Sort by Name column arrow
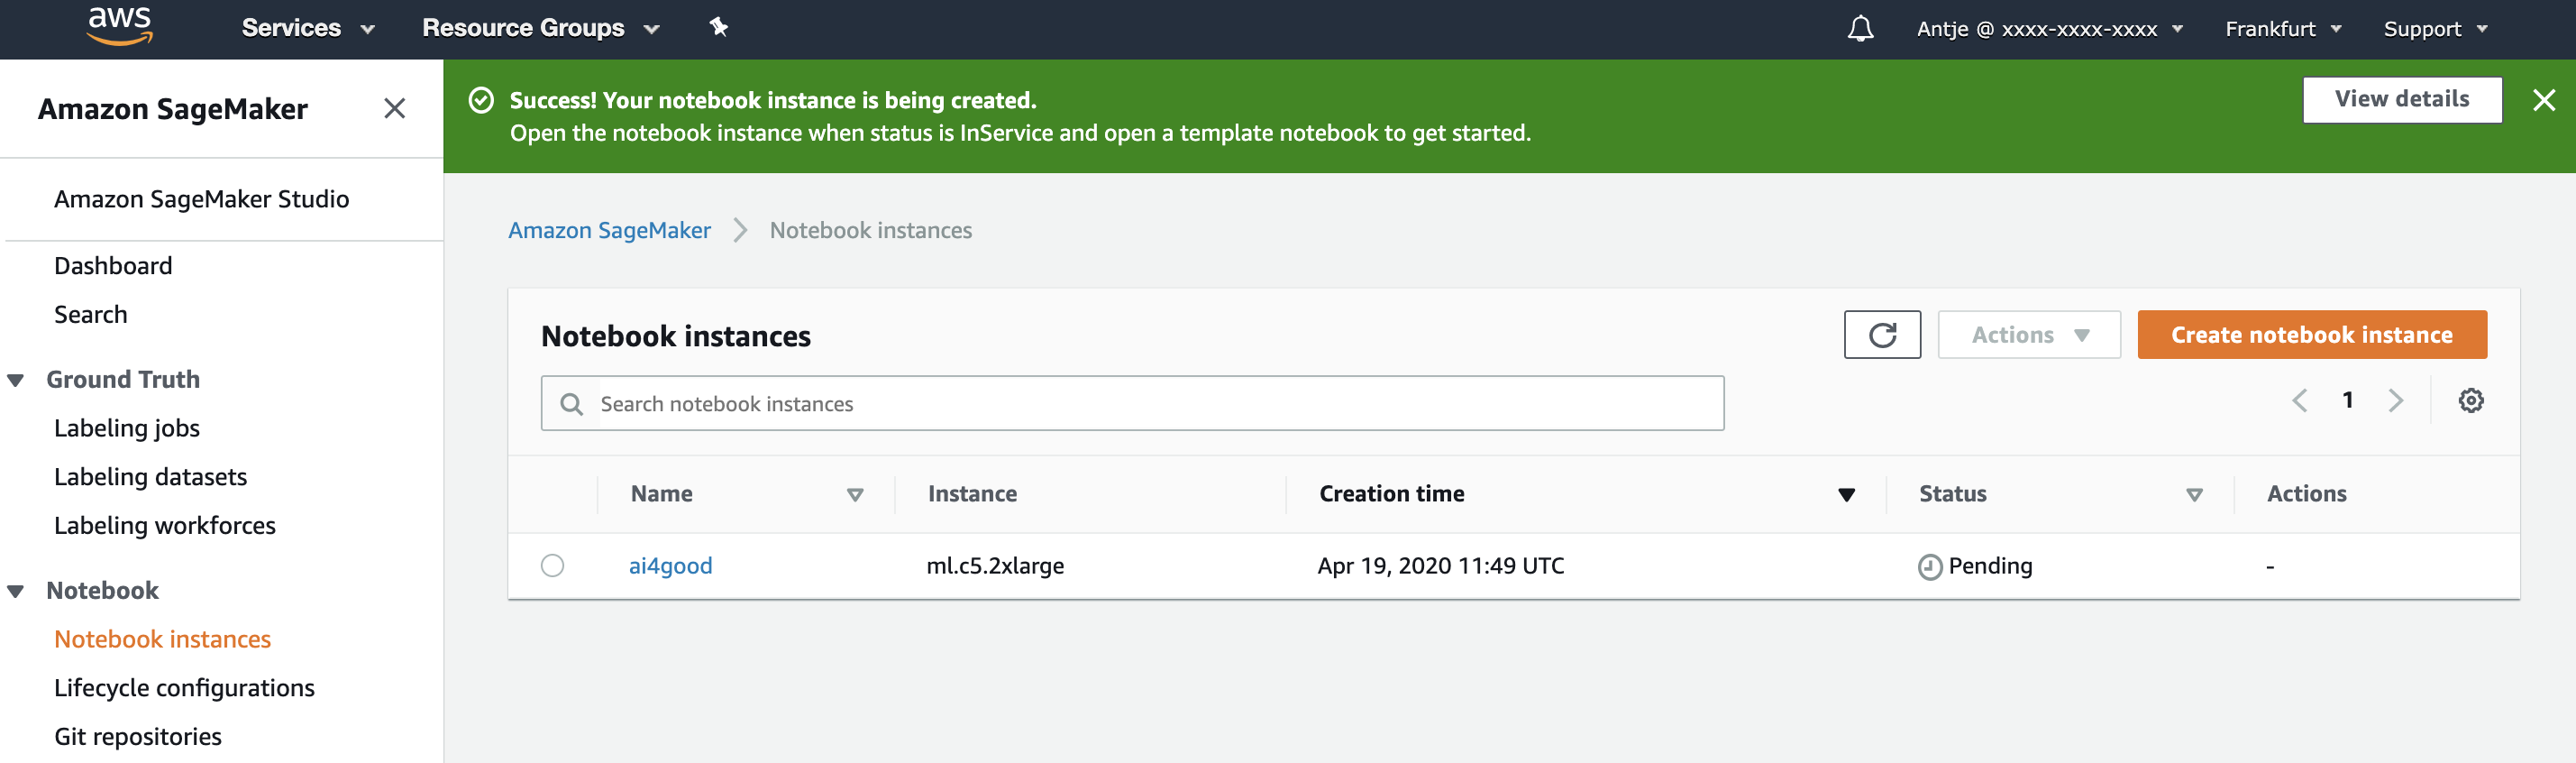The height and width of the screenshot is (763, 2576). point(855,494)
